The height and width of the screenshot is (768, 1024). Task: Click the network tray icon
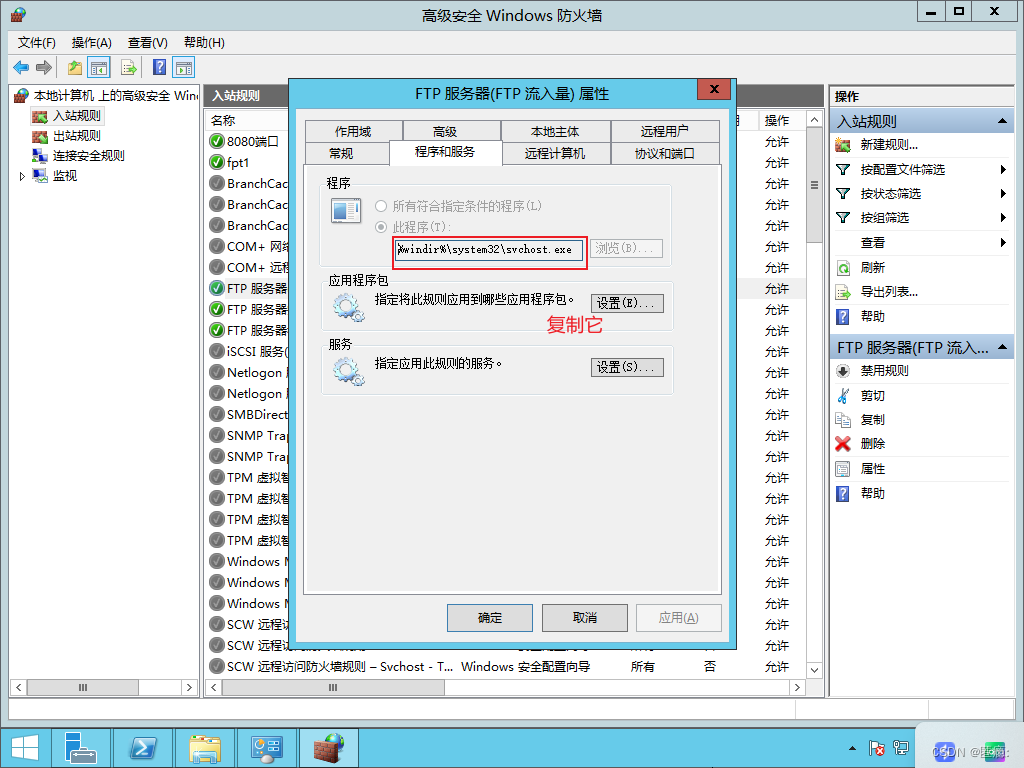pyautogui.click(x=901, y=748)
